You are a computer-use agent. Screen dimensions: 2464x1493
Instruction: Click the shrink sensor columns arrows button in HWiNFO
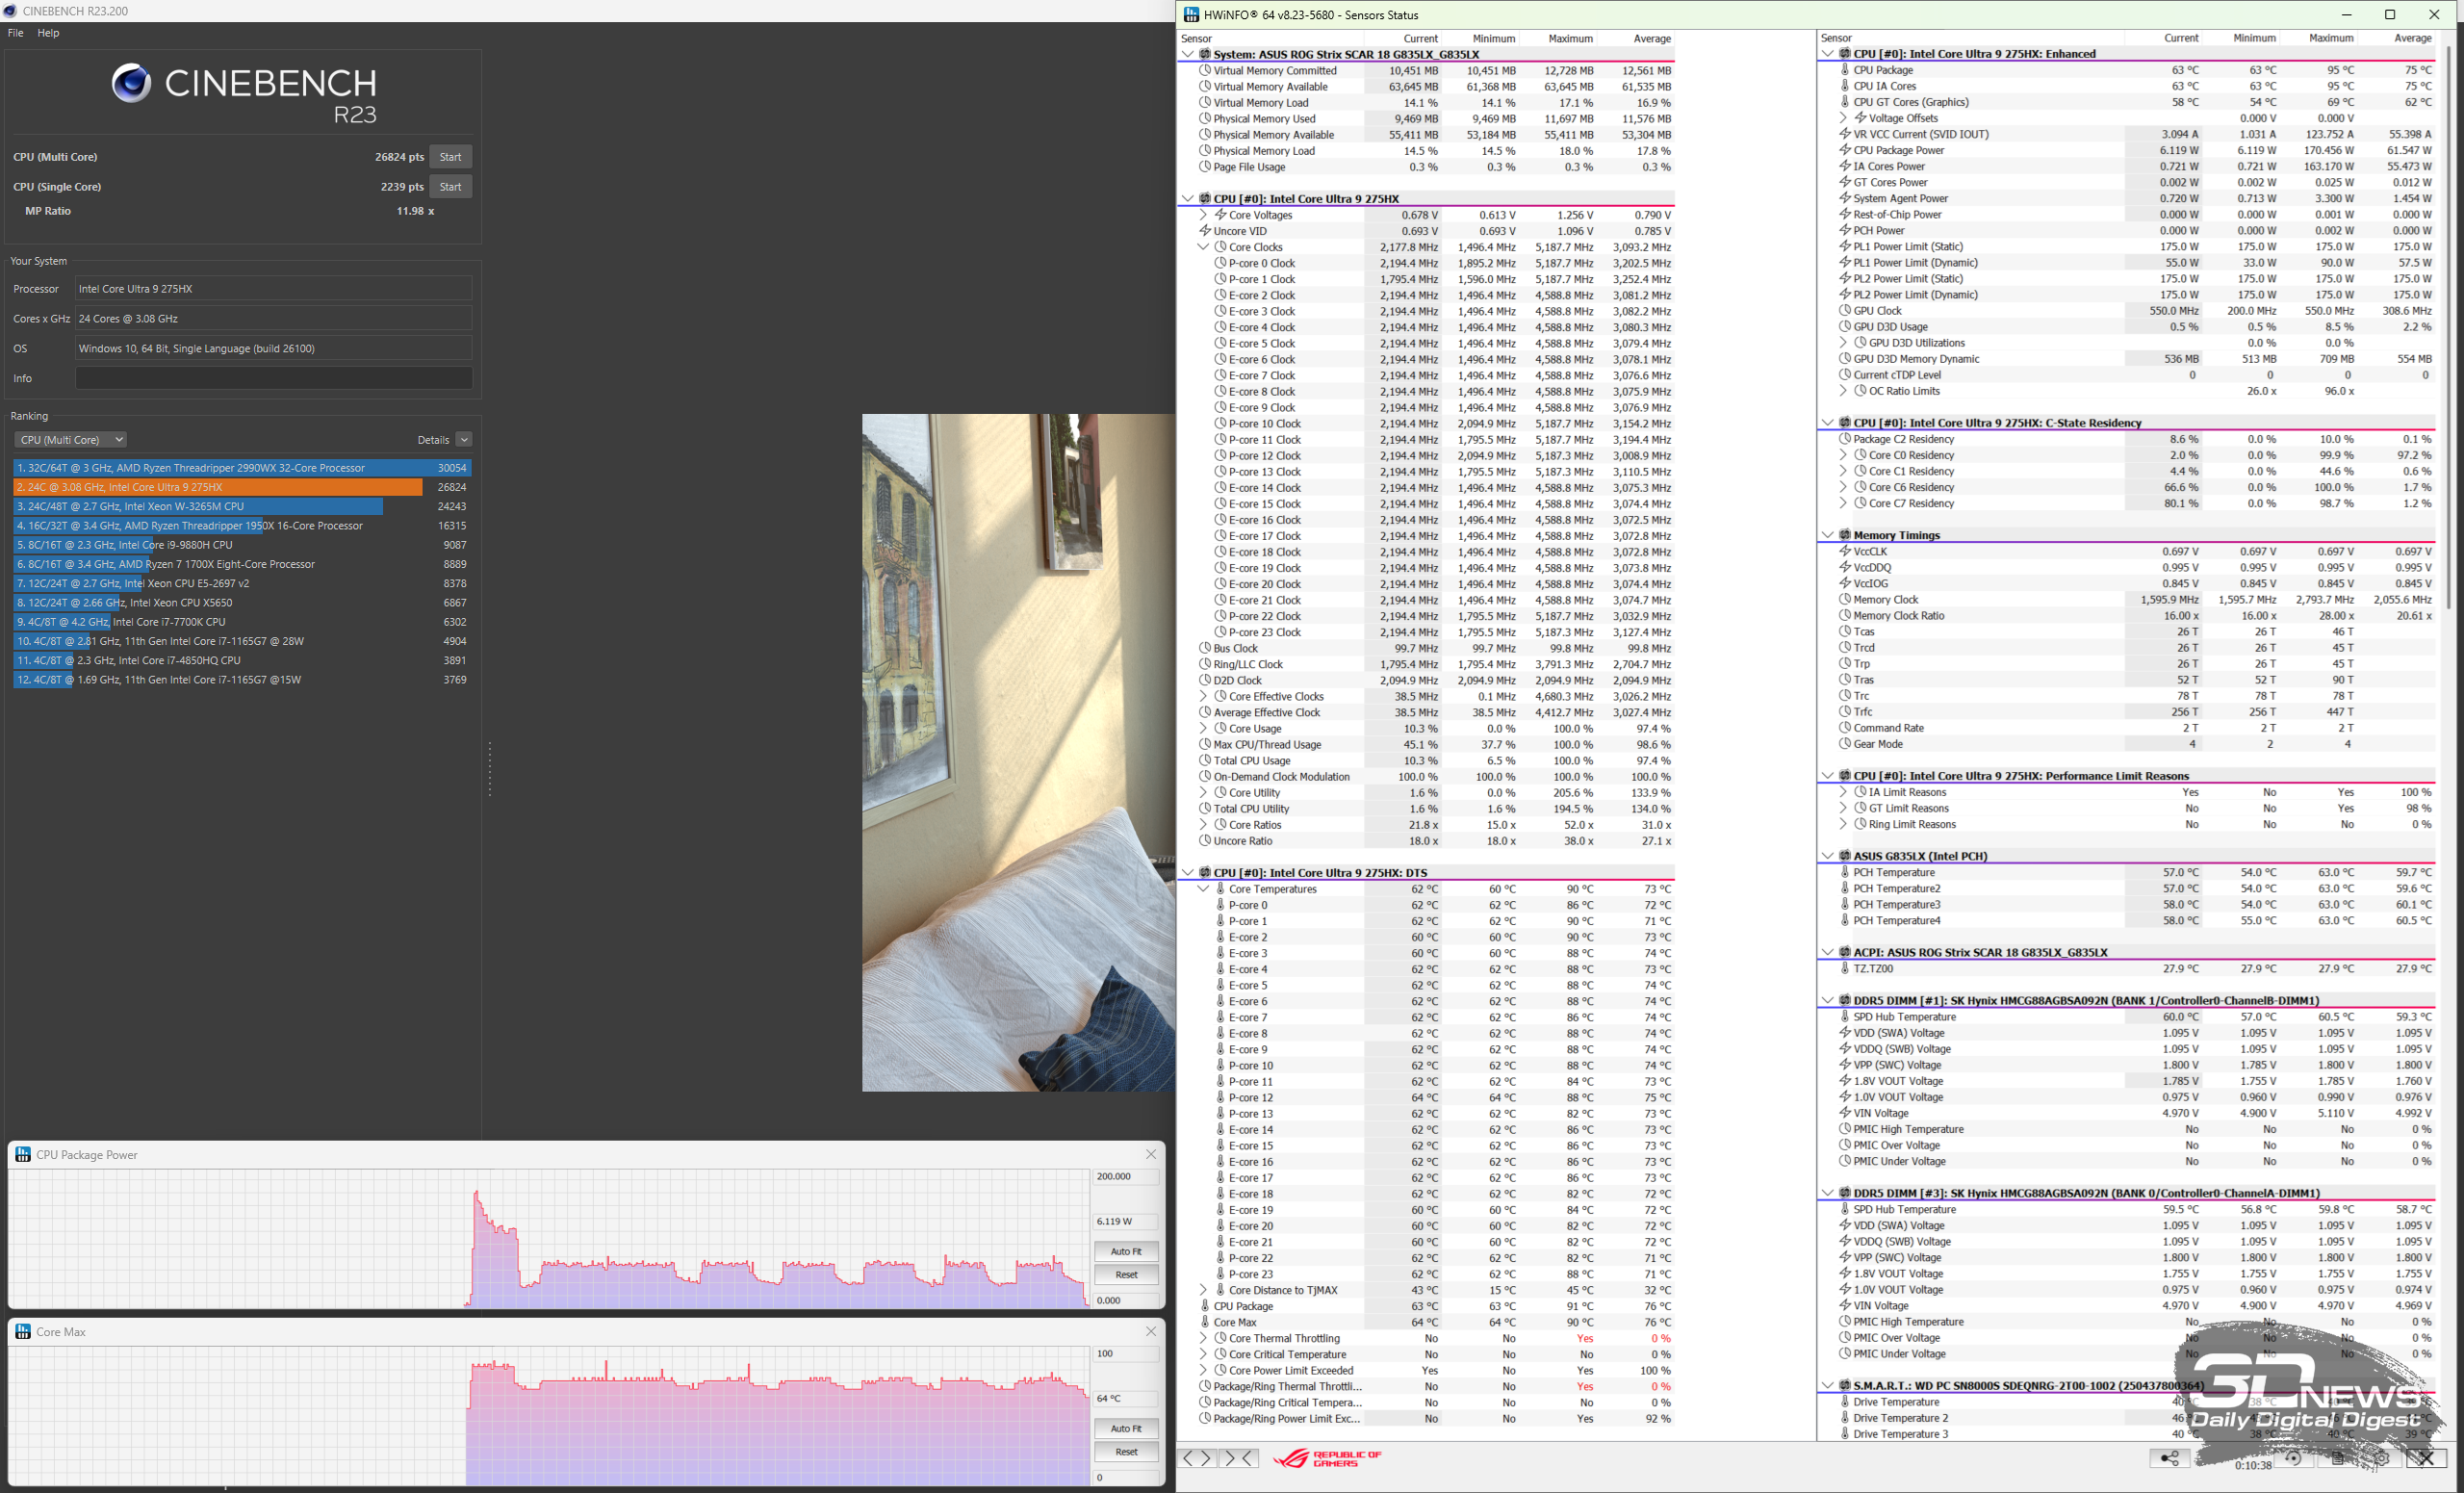pos(1239,1458)
